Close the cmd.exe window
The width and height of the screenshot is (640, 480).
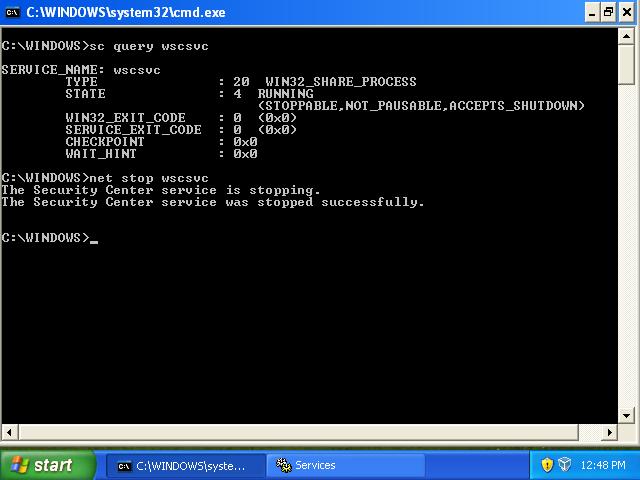tap(627, 13)
